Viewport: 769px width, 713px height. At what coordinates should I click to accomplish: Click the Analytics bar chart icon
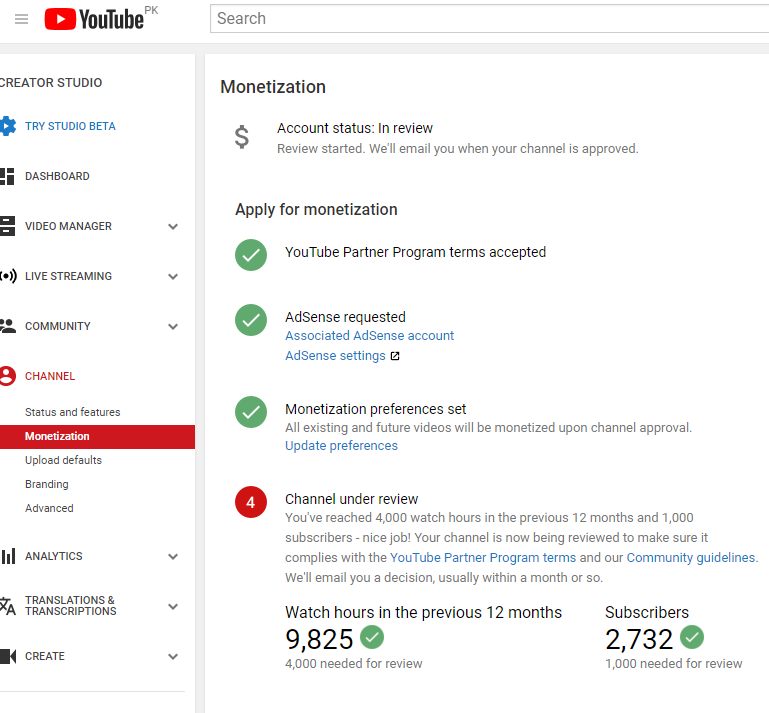(8, 556)
